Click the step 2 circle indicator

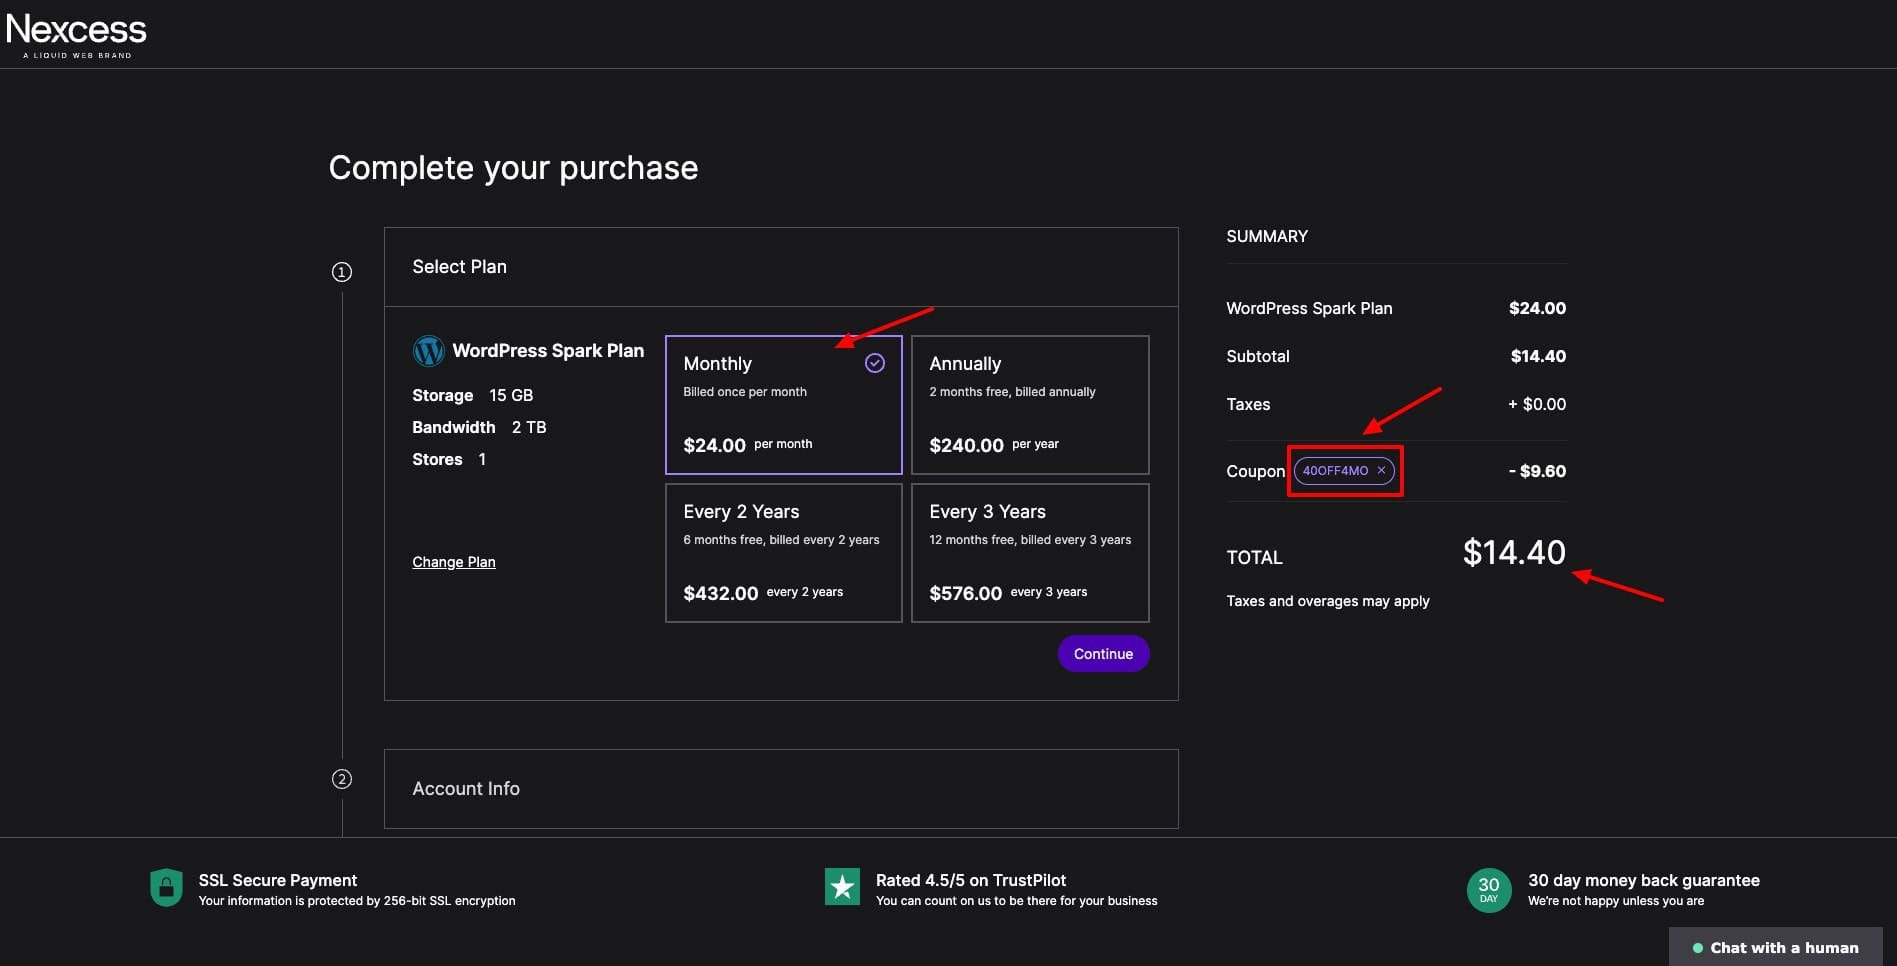click(342, 779)
